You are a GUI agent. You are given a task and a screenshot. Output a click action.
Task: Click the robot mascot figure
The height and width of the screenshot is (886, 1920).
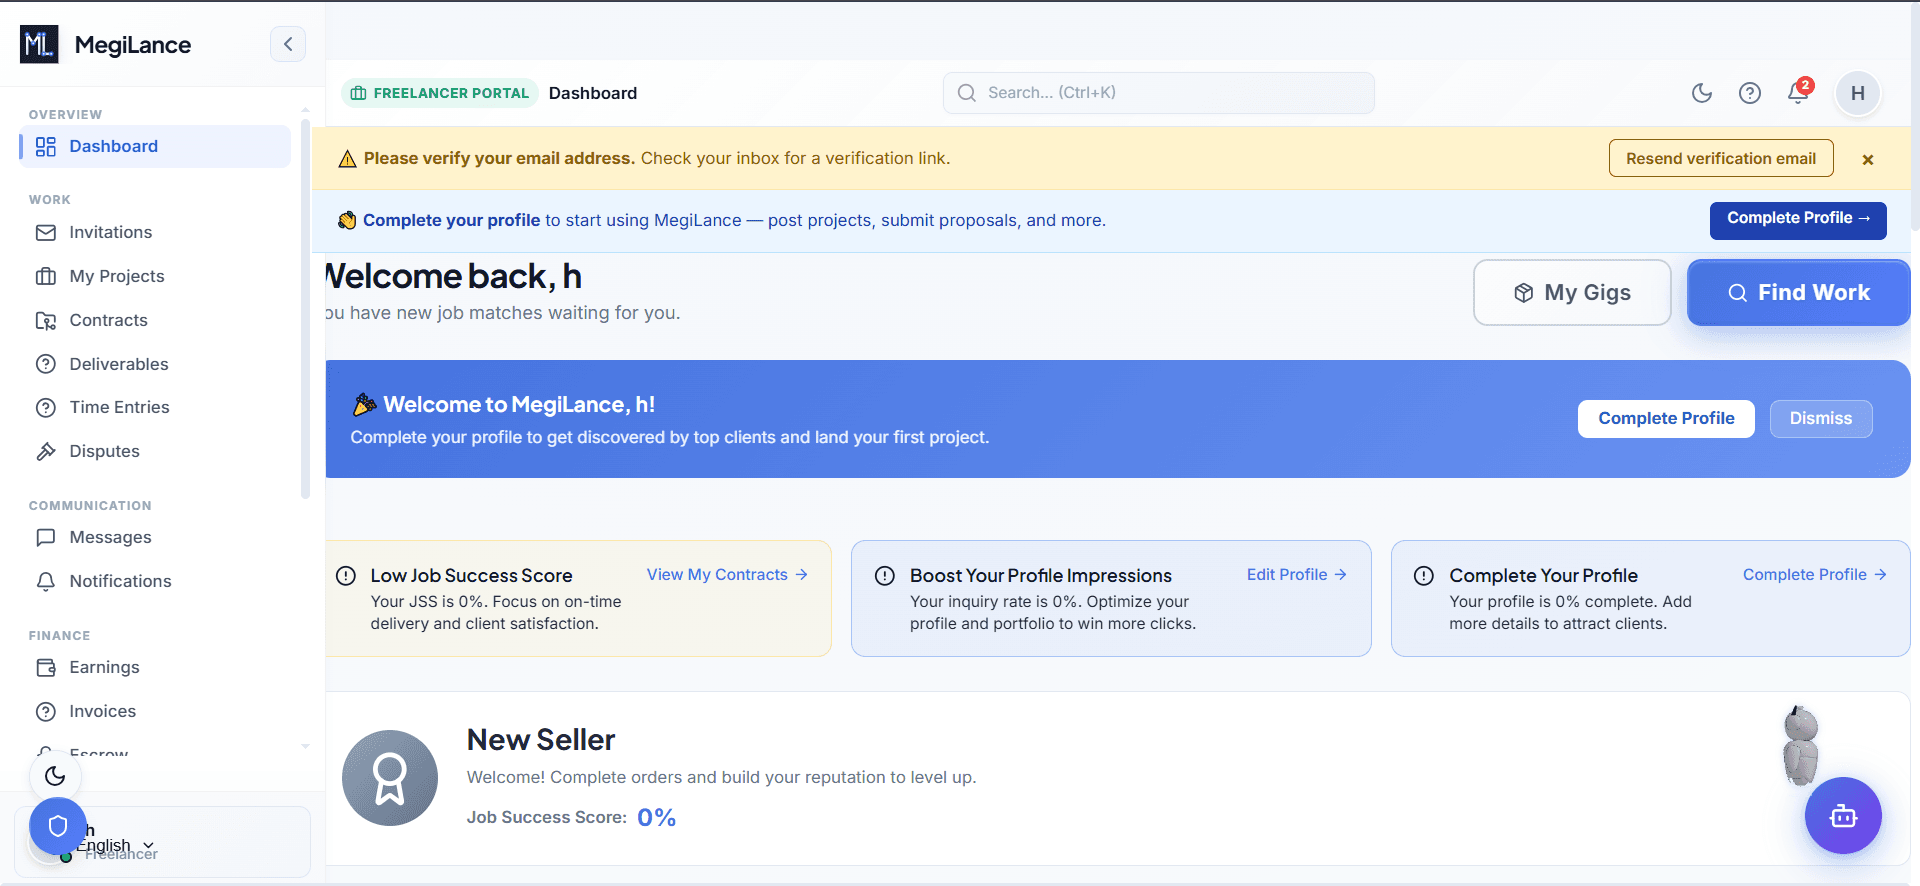[1801, 744]
